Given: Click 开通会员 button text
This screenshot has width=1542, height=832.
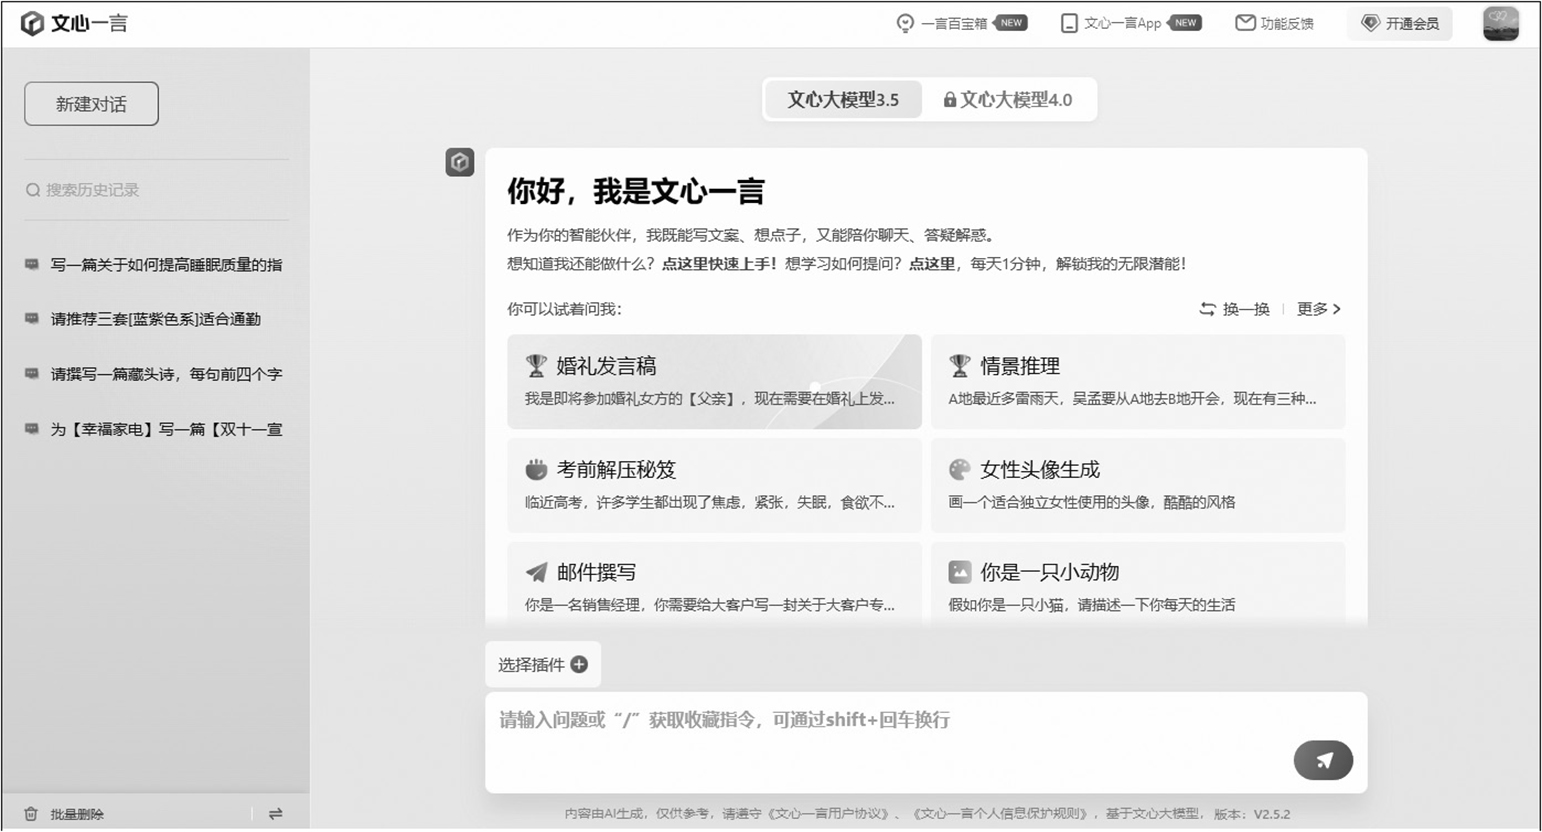Looking at the screenshot, I should [1412, 23].
